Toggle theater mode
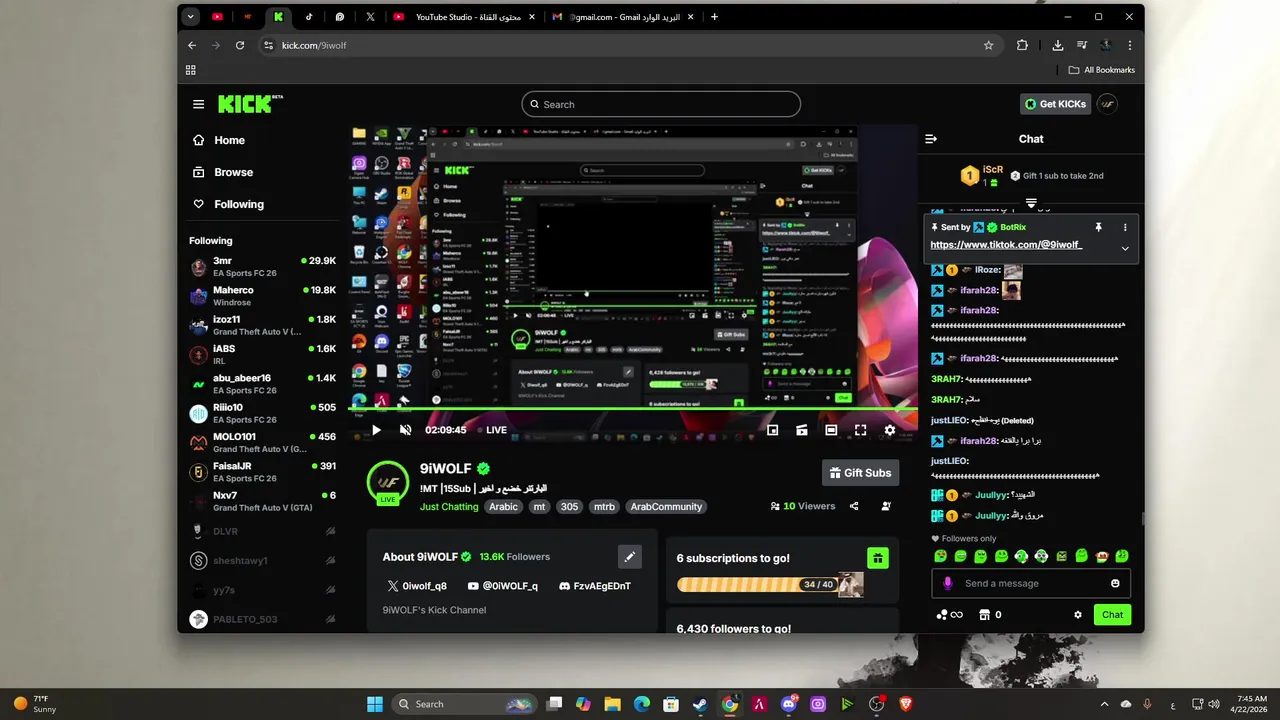The height and width of the screenshot is (720, 1280). (831, 430)
